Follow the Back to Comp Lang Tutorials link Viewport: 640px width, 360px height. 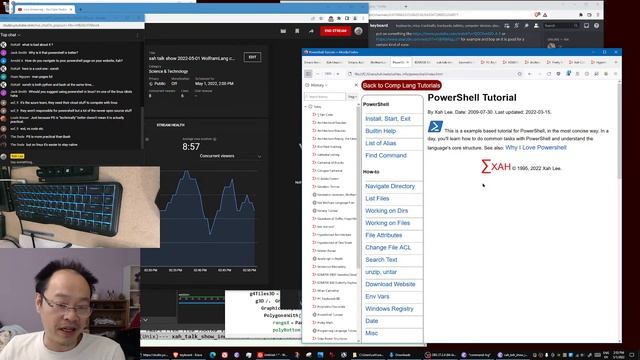click(x=401, y=85)
